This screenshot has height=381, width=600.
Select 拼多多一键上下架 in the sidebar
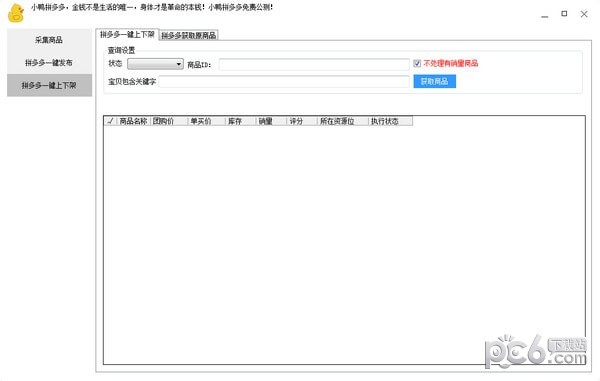coord(49,85)
